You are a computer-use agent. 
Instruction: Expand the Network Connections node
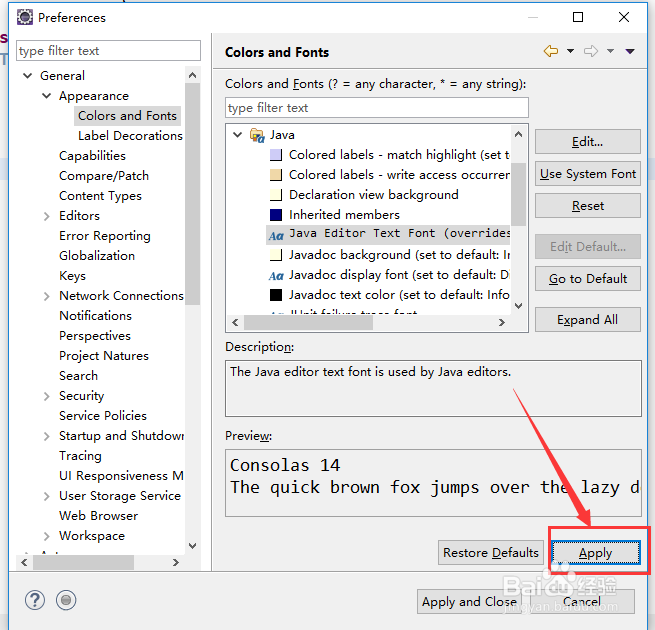tap(47, 296)
